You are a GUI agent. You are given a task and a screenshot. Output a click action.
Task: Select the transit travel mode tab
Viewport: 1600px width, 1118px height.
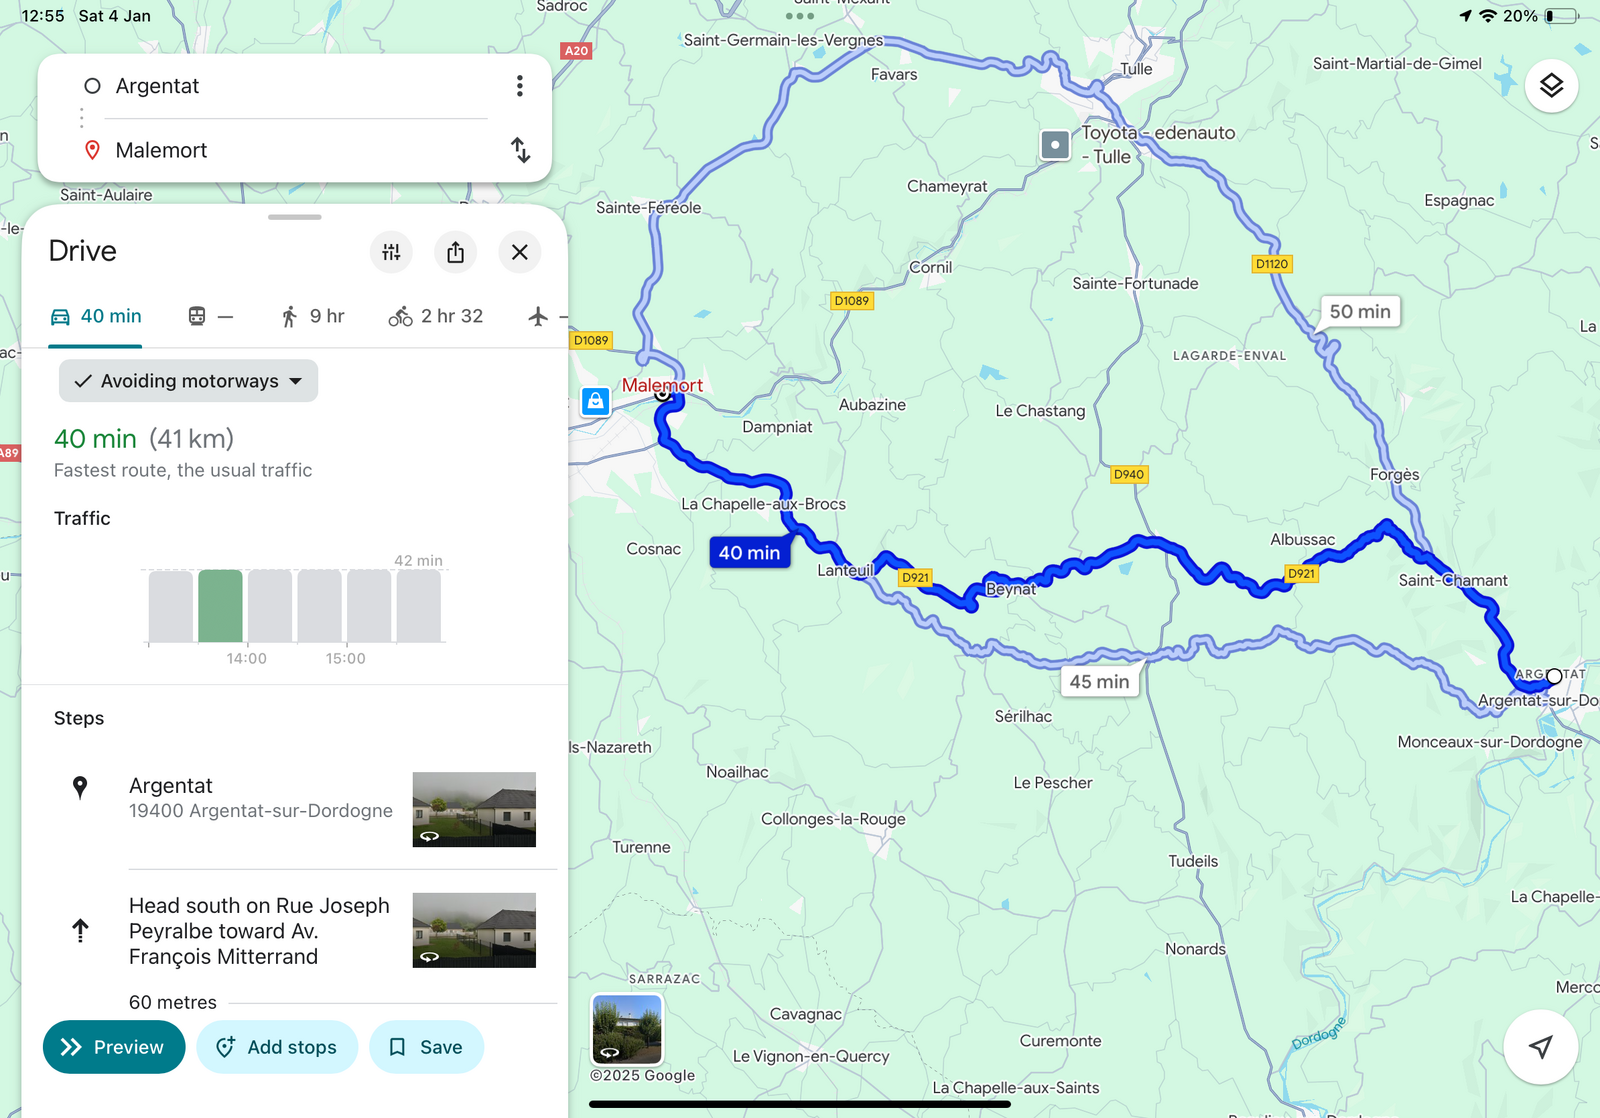(x=210, y=316)
